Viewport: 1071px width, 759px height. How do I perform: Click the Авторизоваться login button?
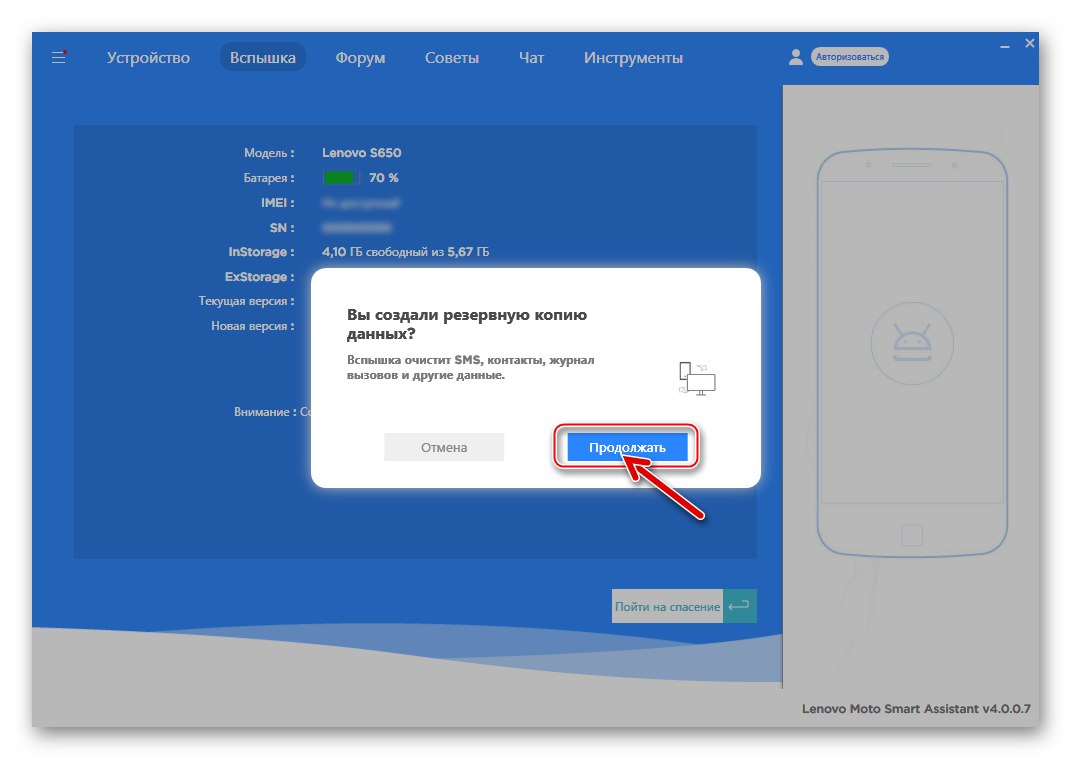pos(850,57)
